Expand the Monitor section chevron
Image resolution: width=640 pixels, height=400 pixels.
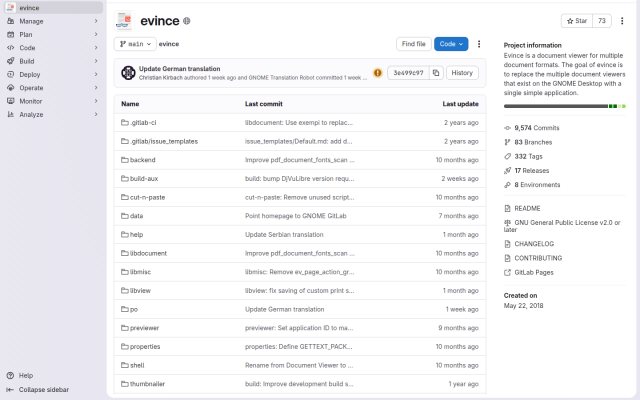tap(96, 101)
